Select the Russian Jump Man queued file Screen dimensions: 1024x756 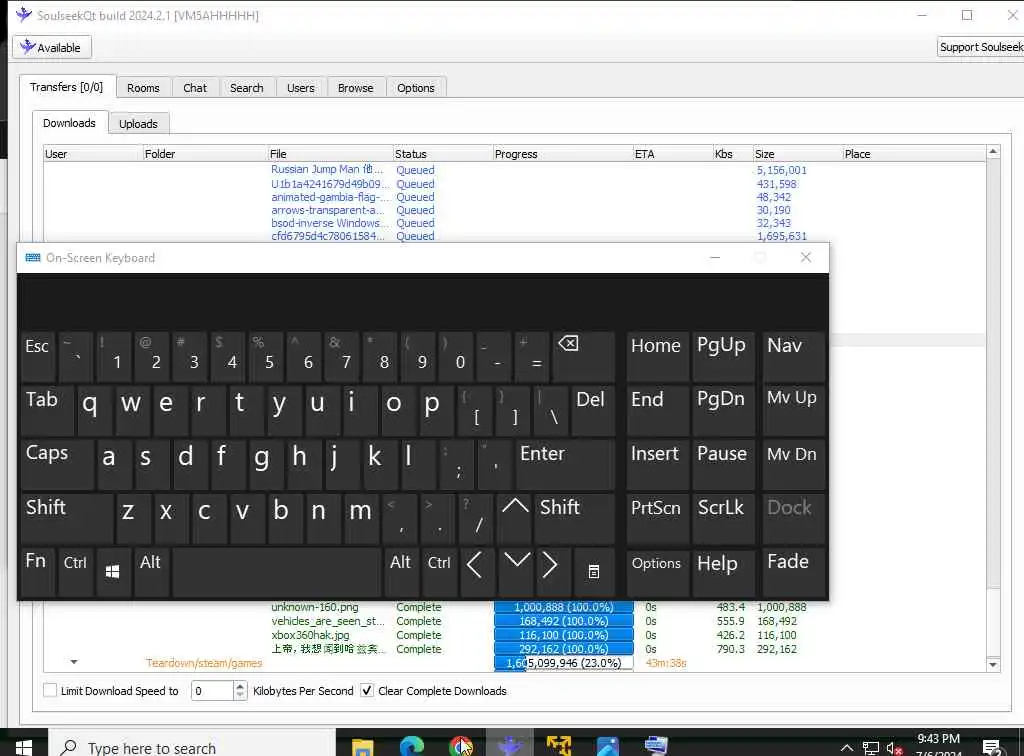pyautogui.click(x=327, y=170)
